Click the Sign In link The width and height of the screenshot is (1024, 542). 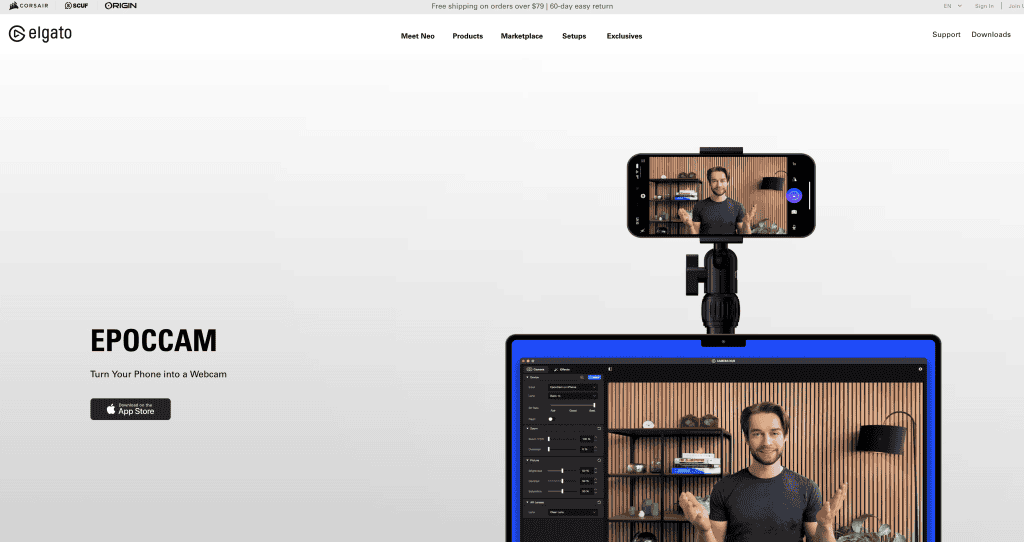pyautogui.click(x=984, y=6)
